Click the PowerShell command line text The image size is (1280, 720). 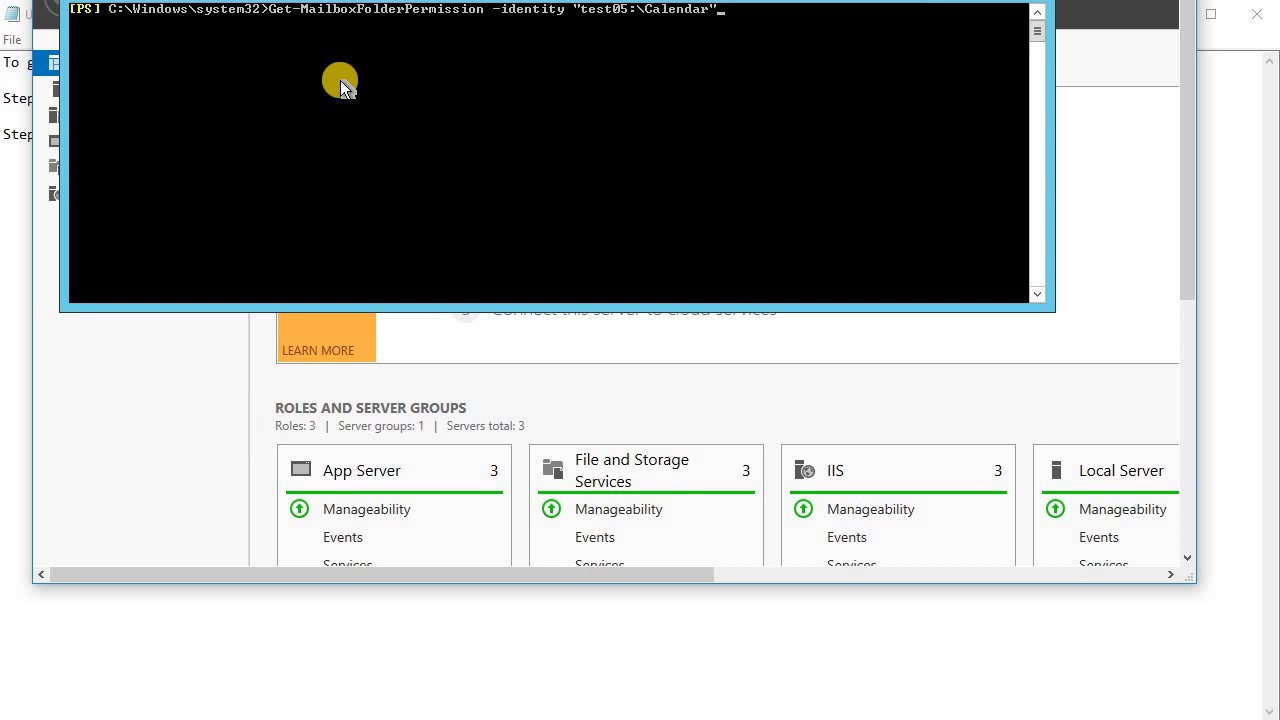click(x=396, y=9)
